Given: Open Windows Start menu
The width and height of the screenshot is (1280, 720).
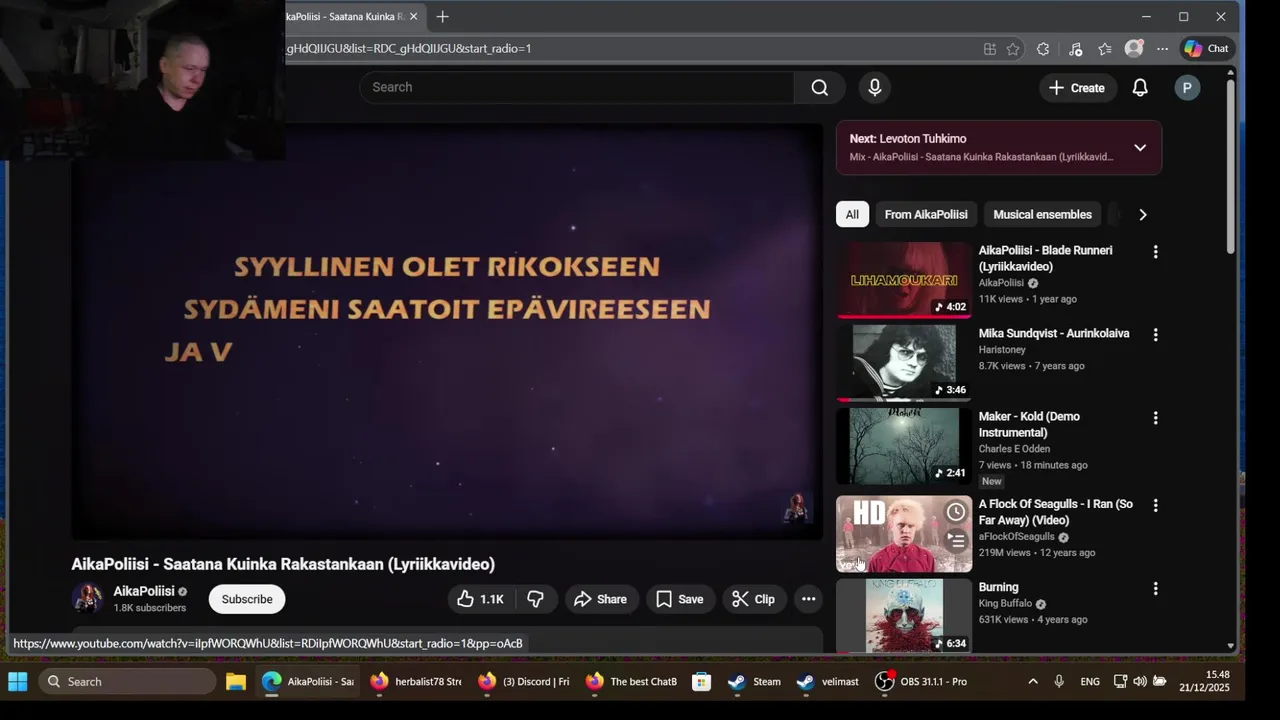Looking at the screenshot, I should (x=18, y=682).
